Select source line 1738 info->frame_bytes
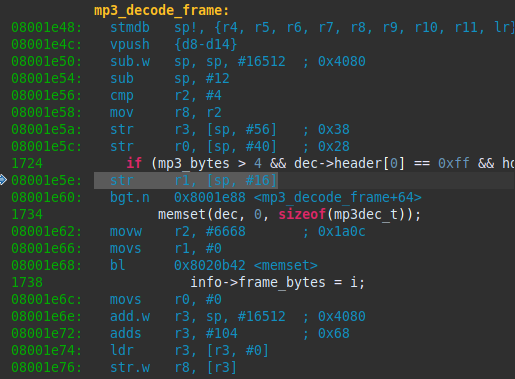This screenshot has width=515, height=379. 278,282
